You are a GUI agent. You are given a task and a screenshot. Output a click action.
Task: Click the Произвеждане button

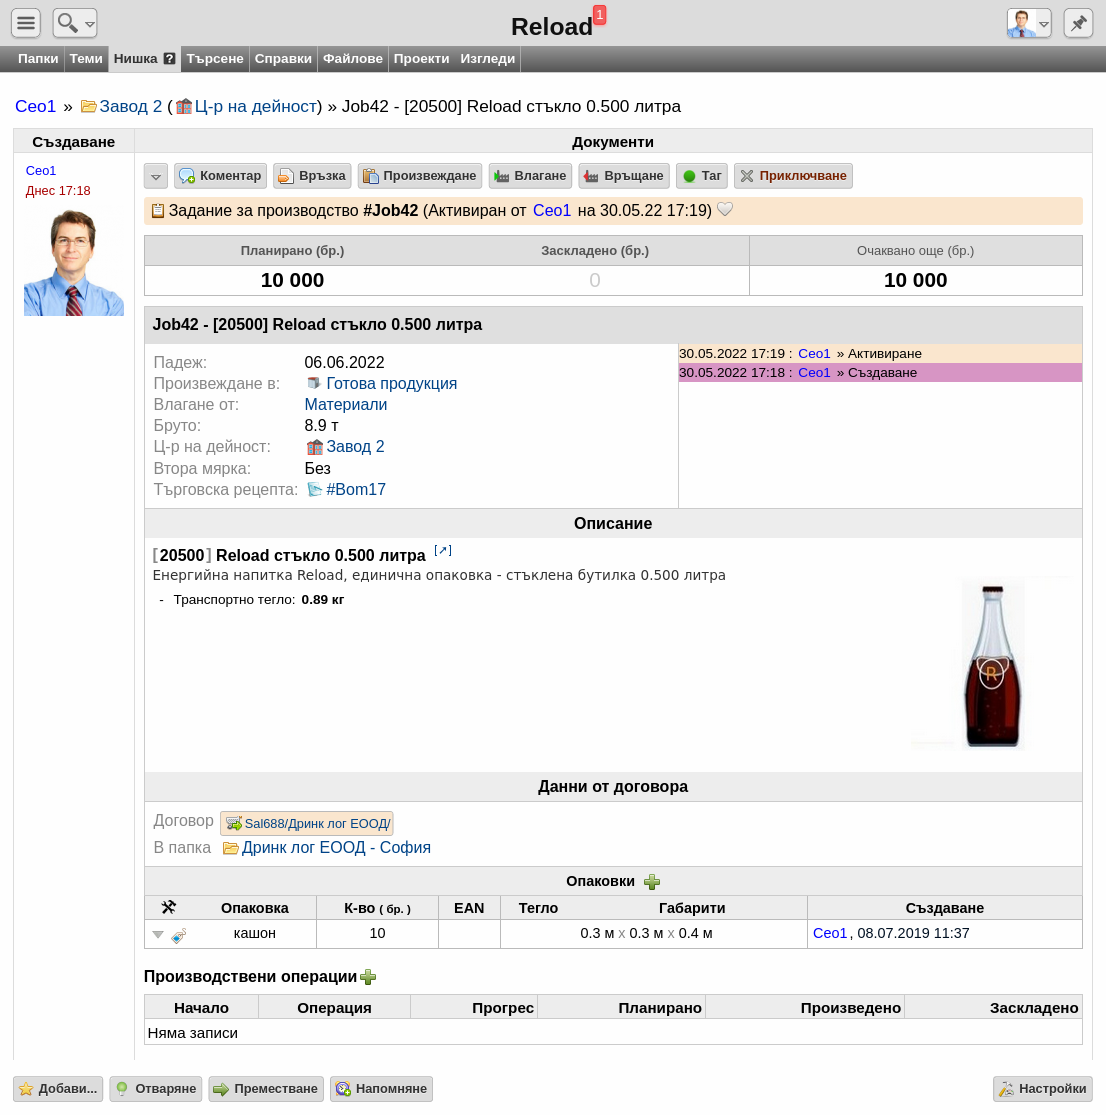[x=420, y=176]
